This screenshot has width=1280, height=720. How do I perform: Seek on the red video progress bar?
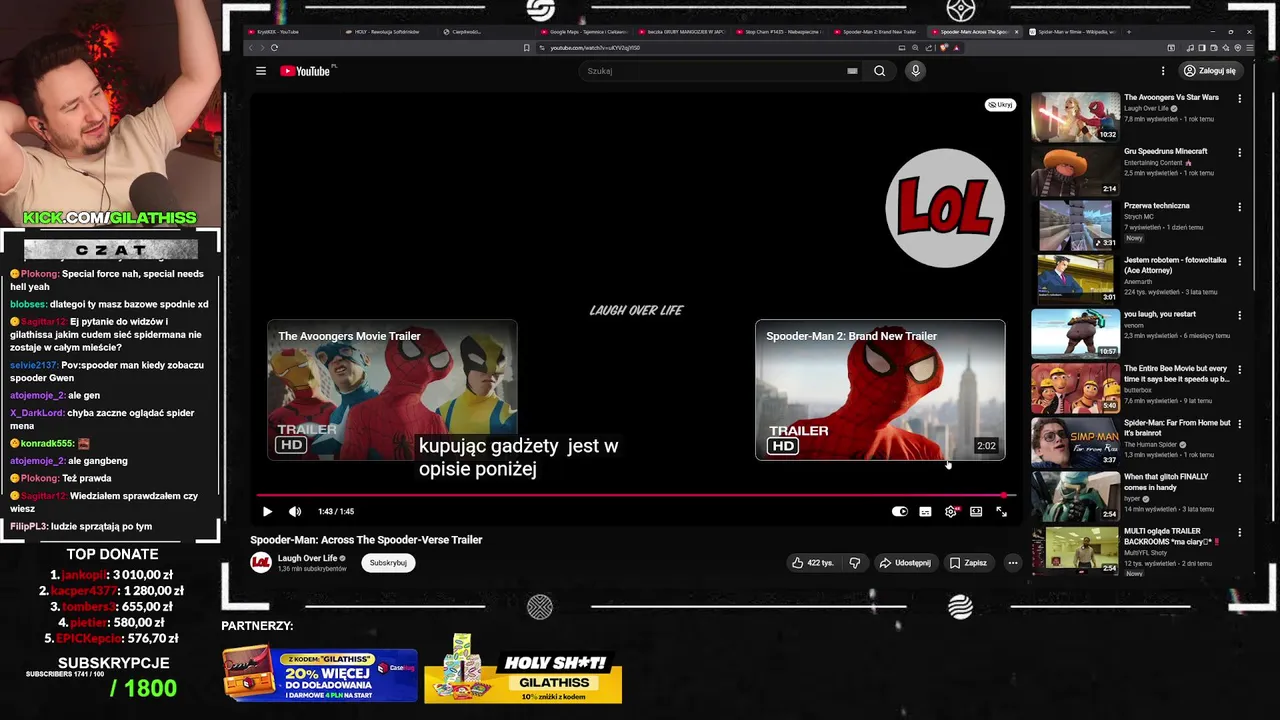(634, 495)
